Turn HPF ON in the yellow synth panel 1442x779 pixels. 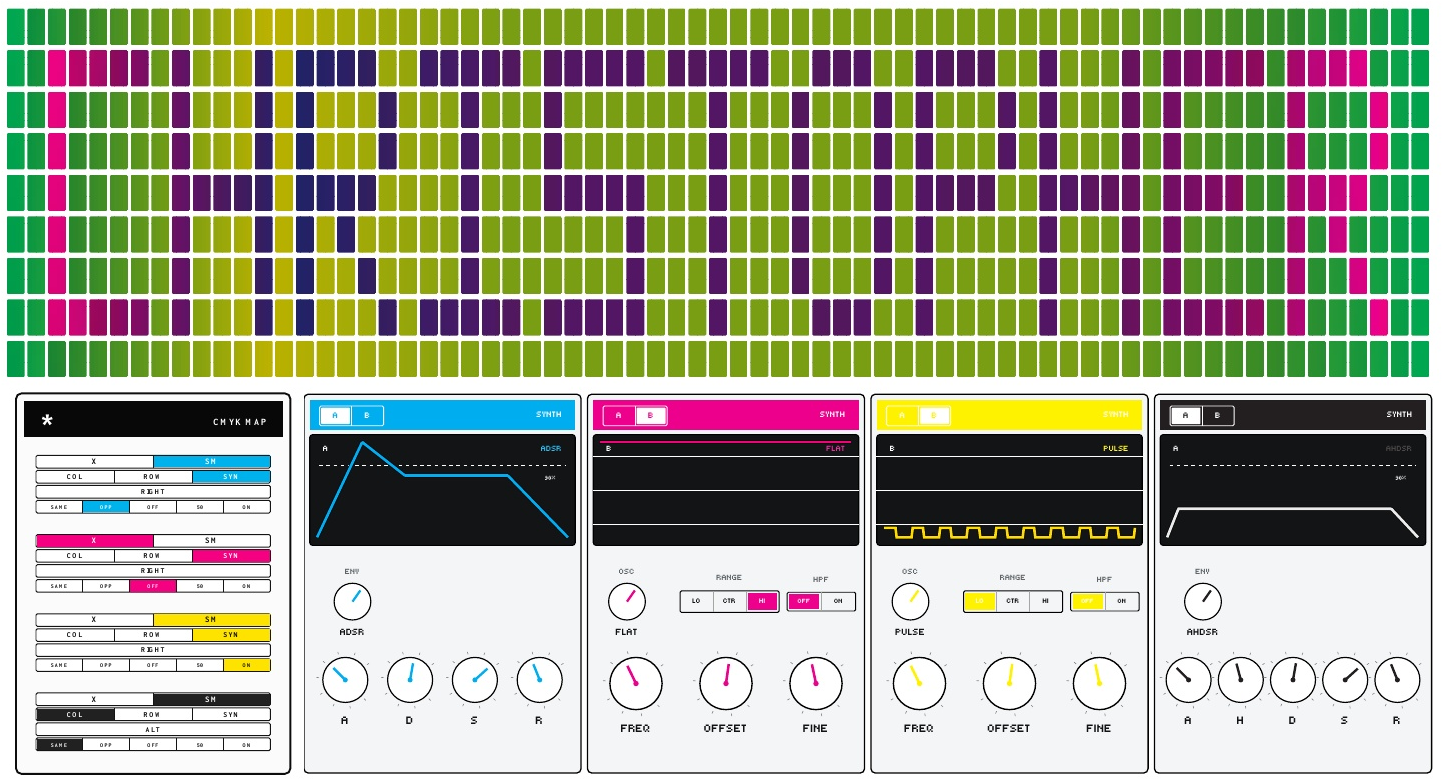pyautogui.click(x=1122, y=601)
